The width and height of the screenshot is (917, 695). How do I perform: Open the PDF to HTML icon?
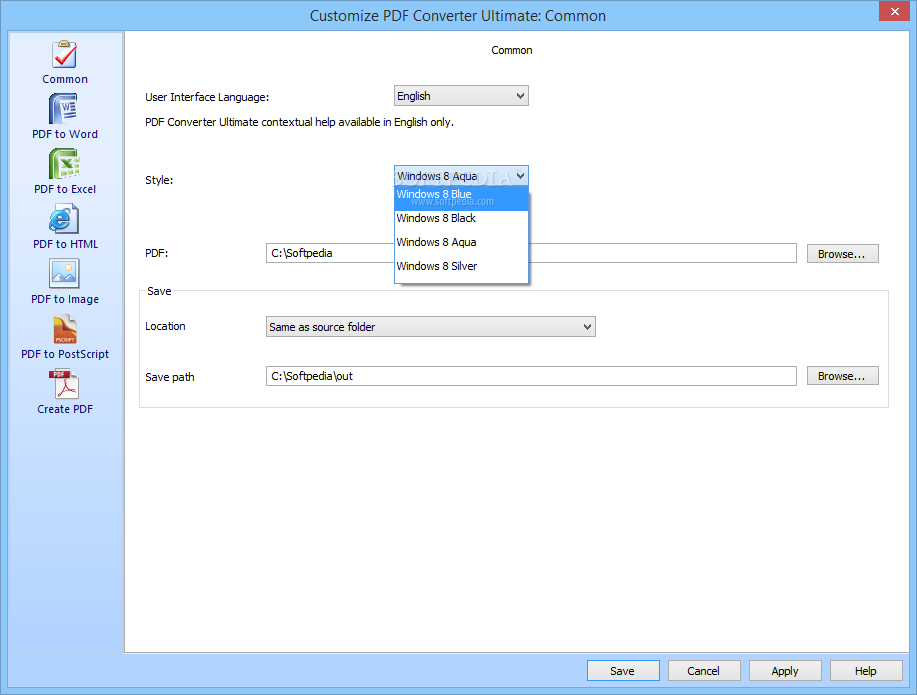tap(64, 219)
